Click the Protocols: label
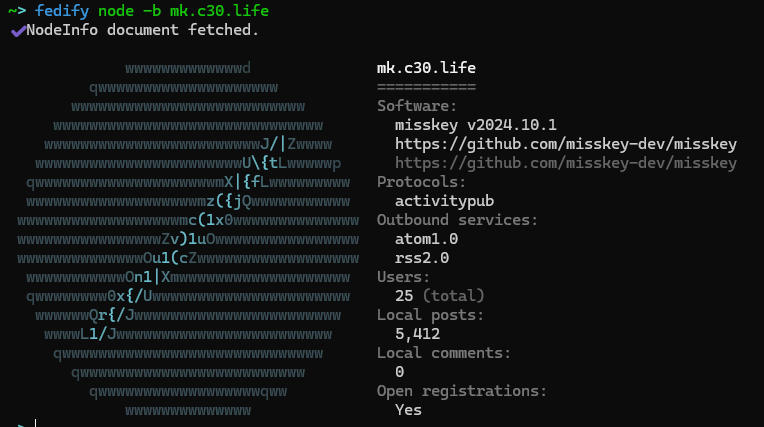The image size is (764, 427). coord(421,182)
